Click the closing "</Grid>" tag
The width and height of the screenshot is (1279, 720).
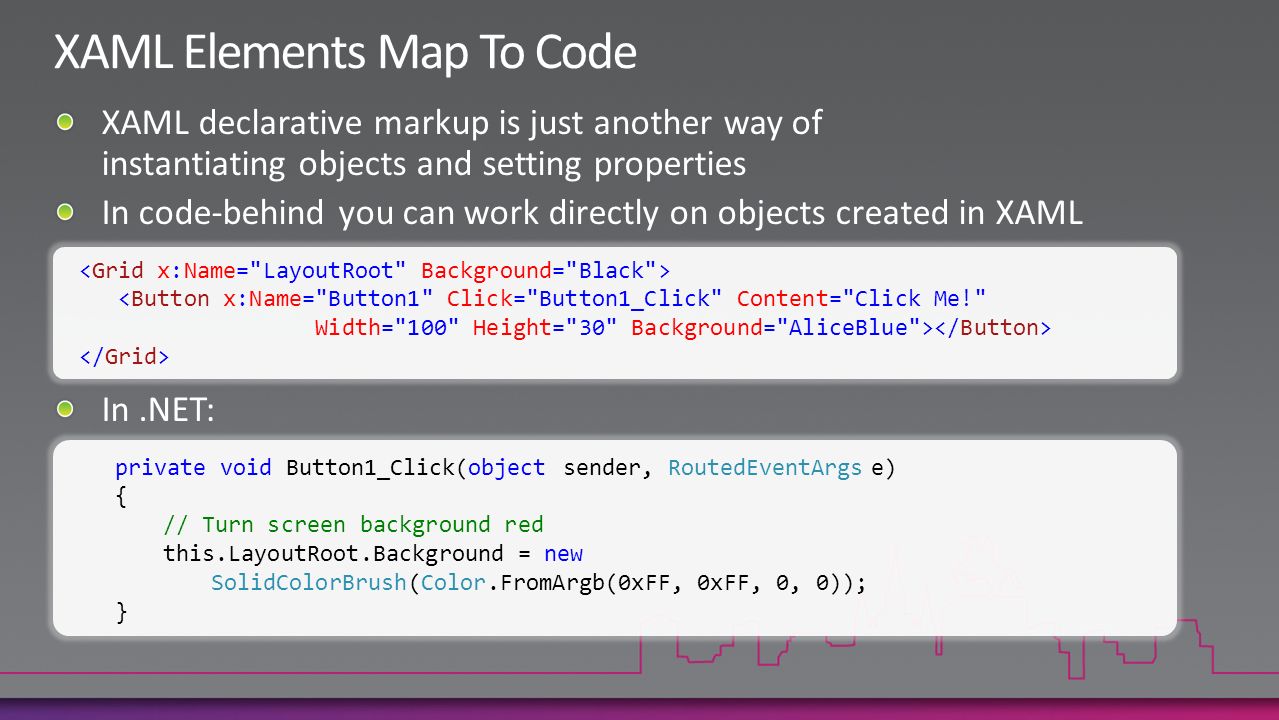tap(125, 357)
